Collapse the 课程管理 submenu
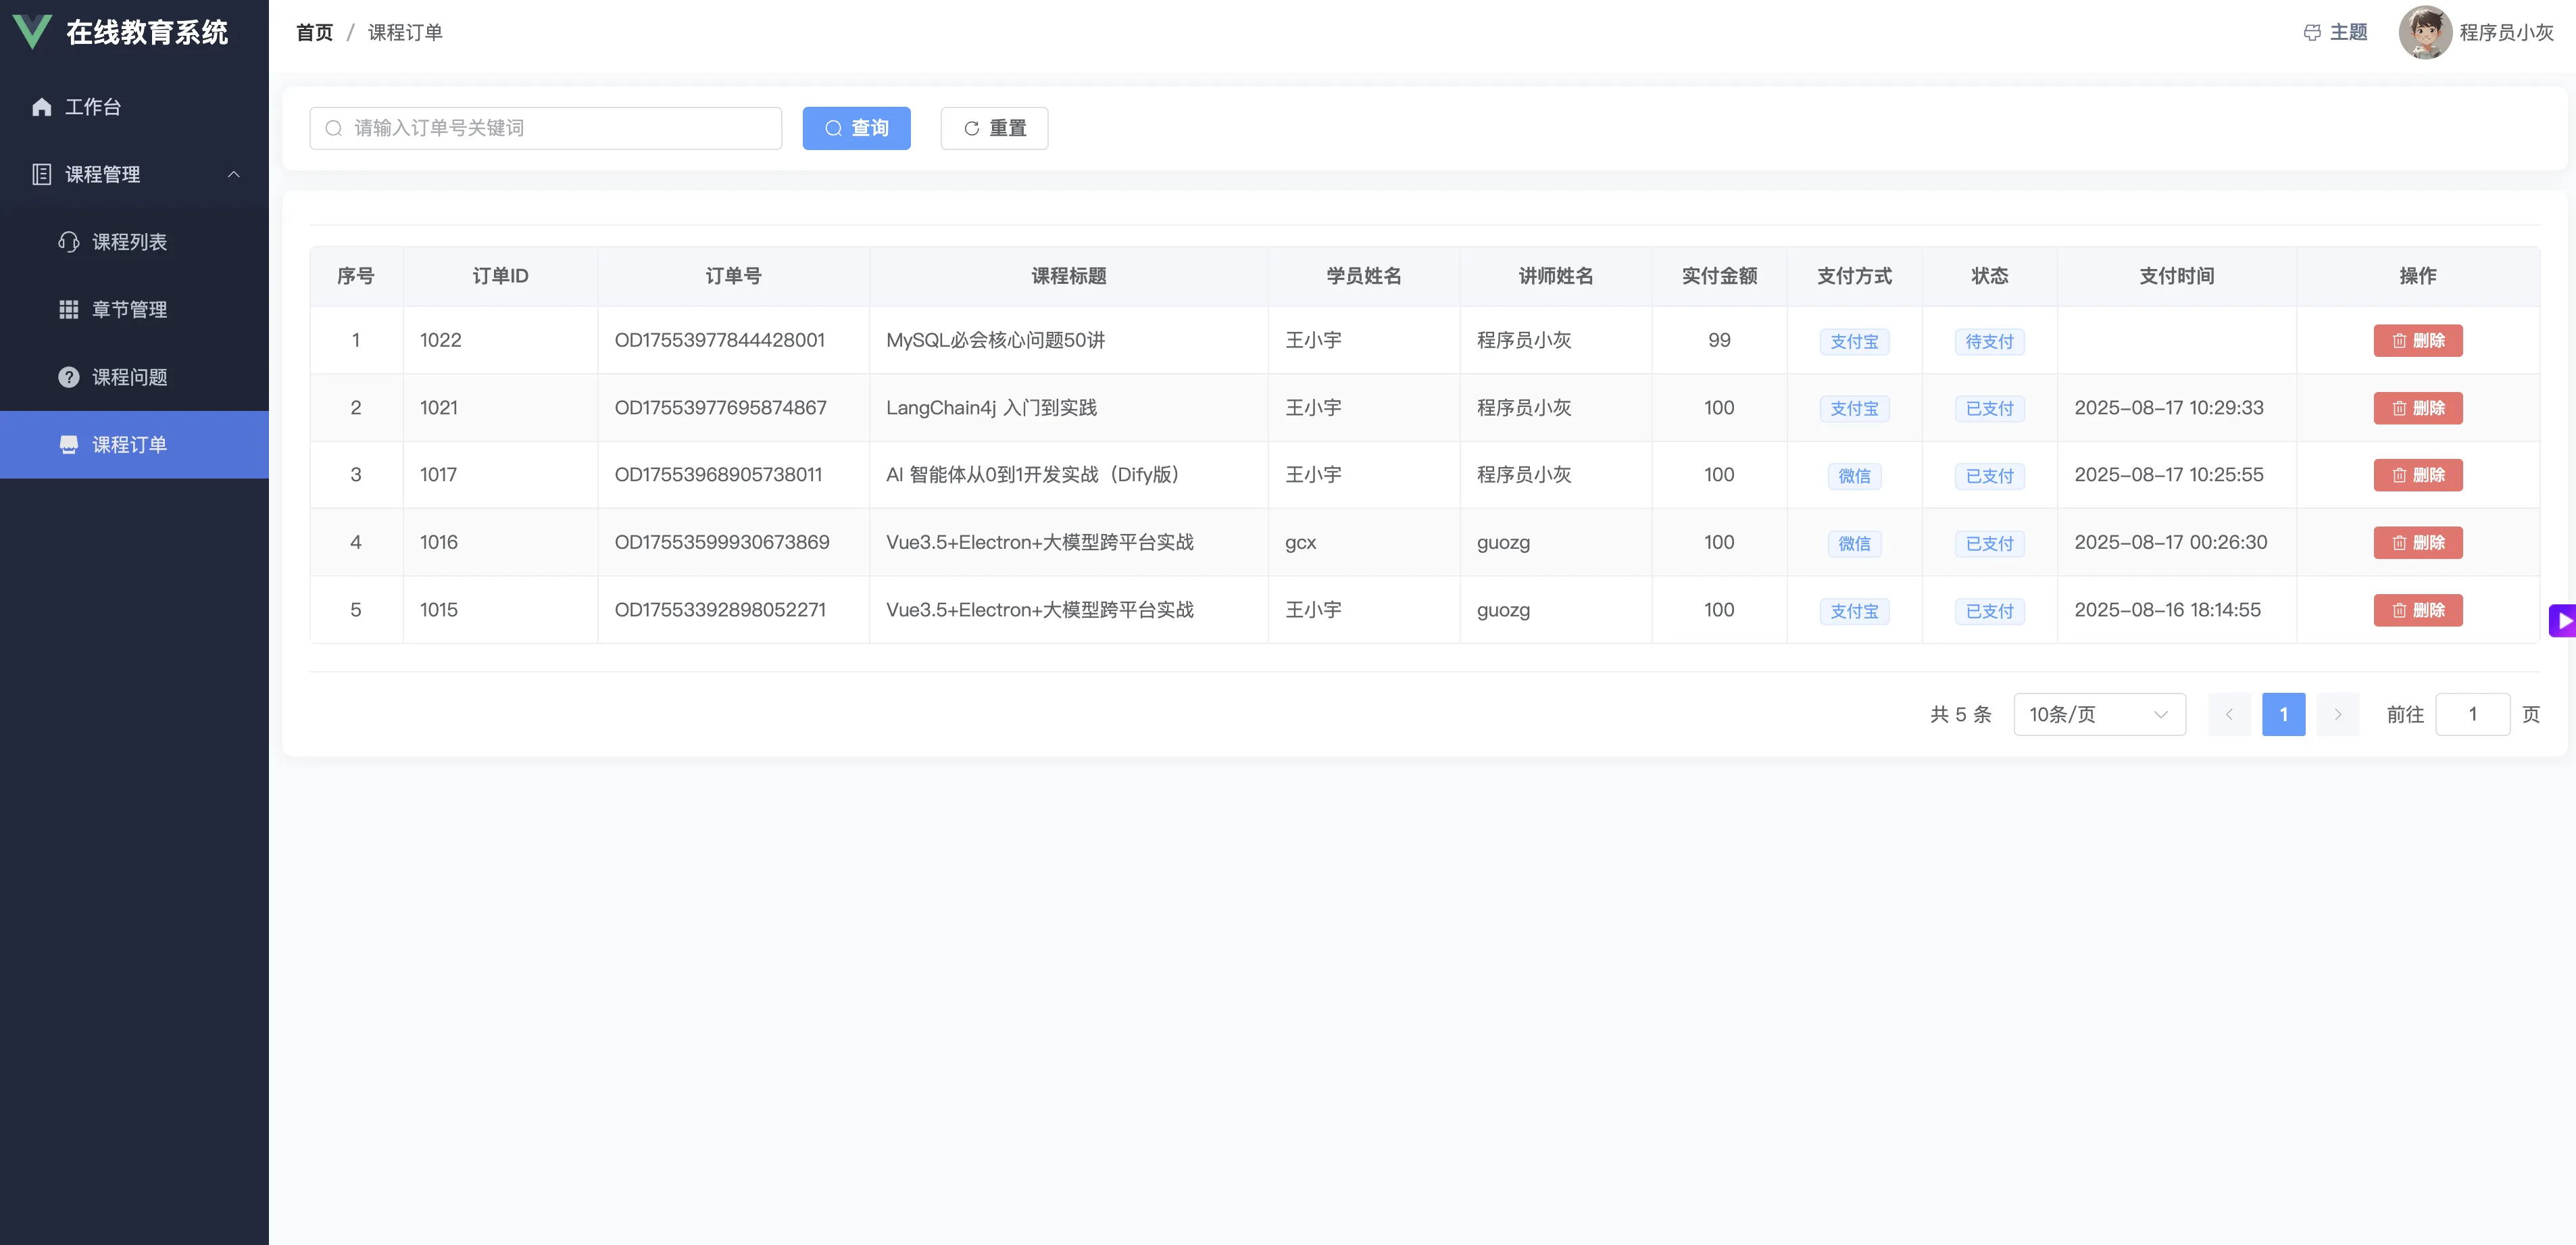This screenshot has height=1245, width=2576. (233, 174)
